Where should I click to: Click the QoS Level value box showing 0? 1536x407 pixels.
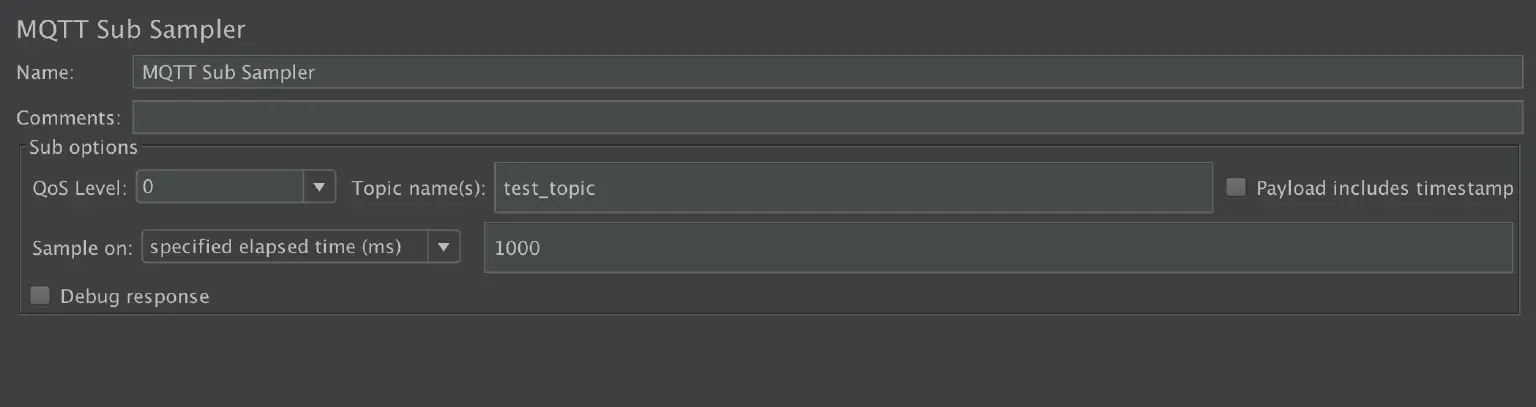(220, 187)
